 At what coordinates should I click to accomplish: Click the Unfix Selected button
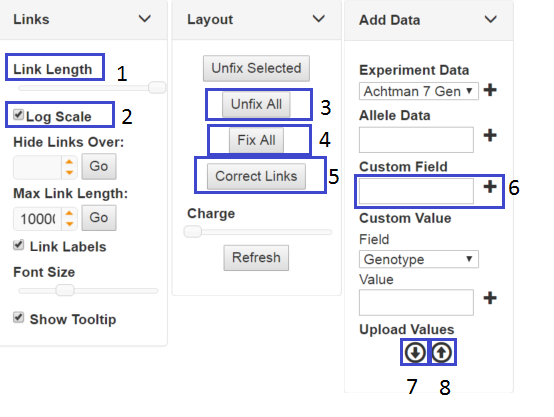(256, 68)
